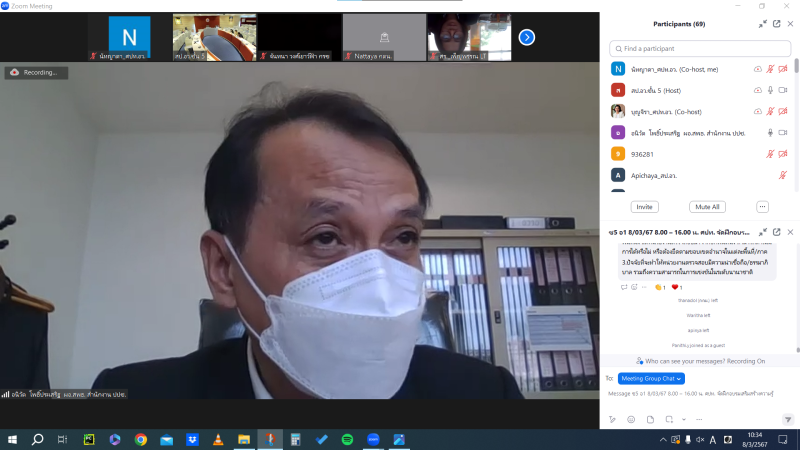Image resolution: width=800 pixels, height=450 pixels.
Task: Open Spotify from the taskbar
Action: click(347, 439)
